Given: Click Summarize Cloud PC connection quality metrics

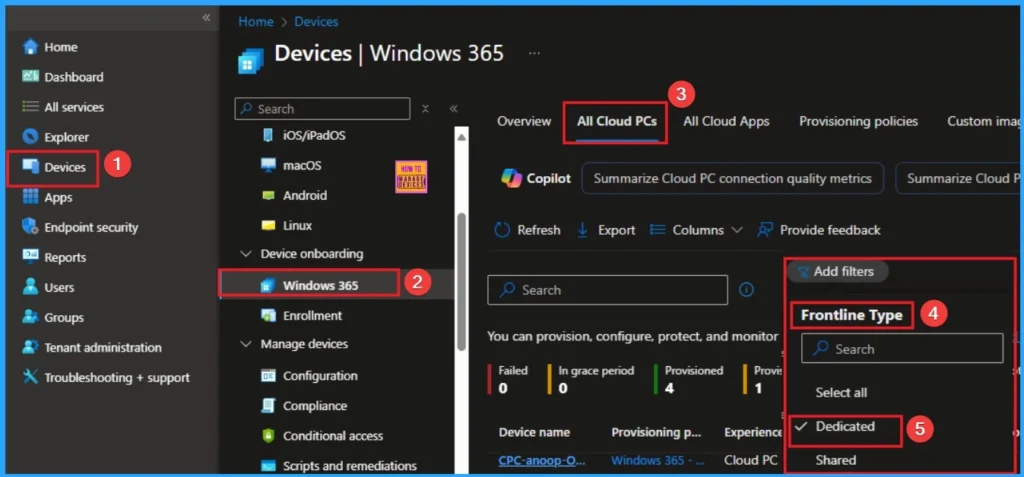Looking at the screenshot, I should (x=732, y=178).
